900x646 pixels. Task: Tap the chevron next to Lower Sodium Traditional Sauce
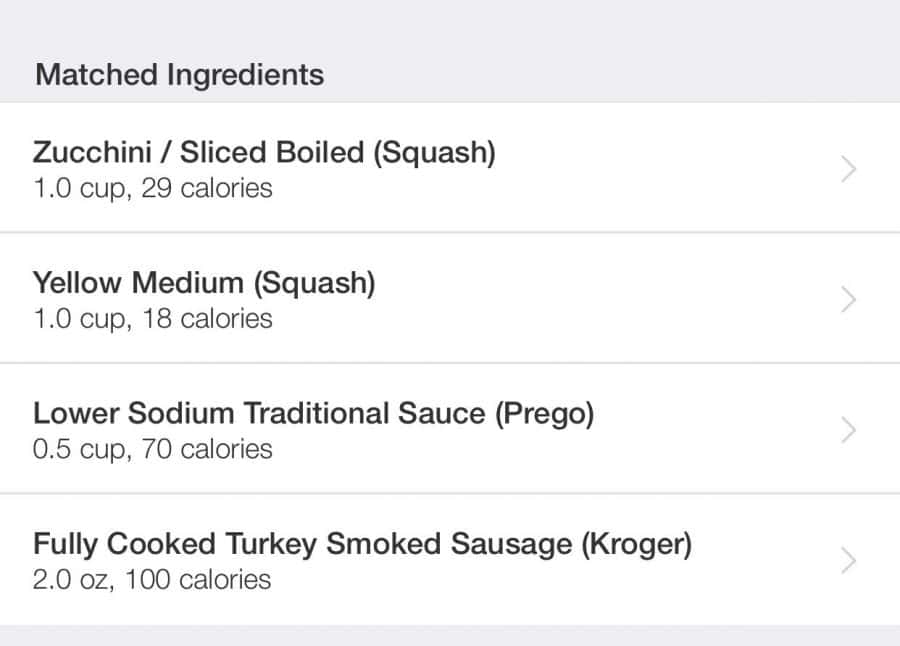coord(848,430)
